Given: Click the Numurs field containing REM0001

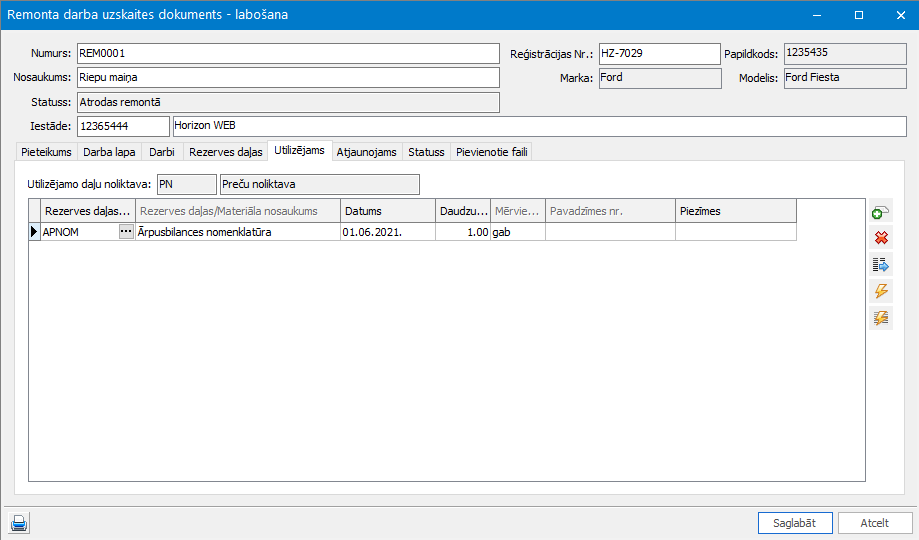Looking at the screenshot, I should click(x=288, y=53).
